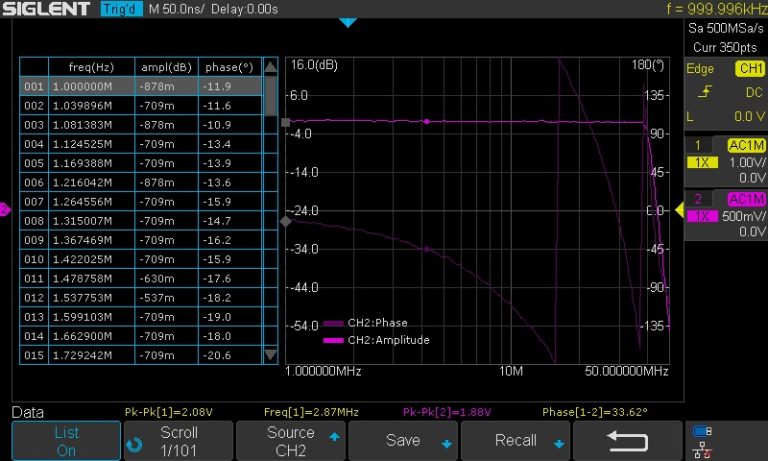Click the channel 2 ground marker on left edge
This screenshot has height=461, width=768.
(4, 210)
